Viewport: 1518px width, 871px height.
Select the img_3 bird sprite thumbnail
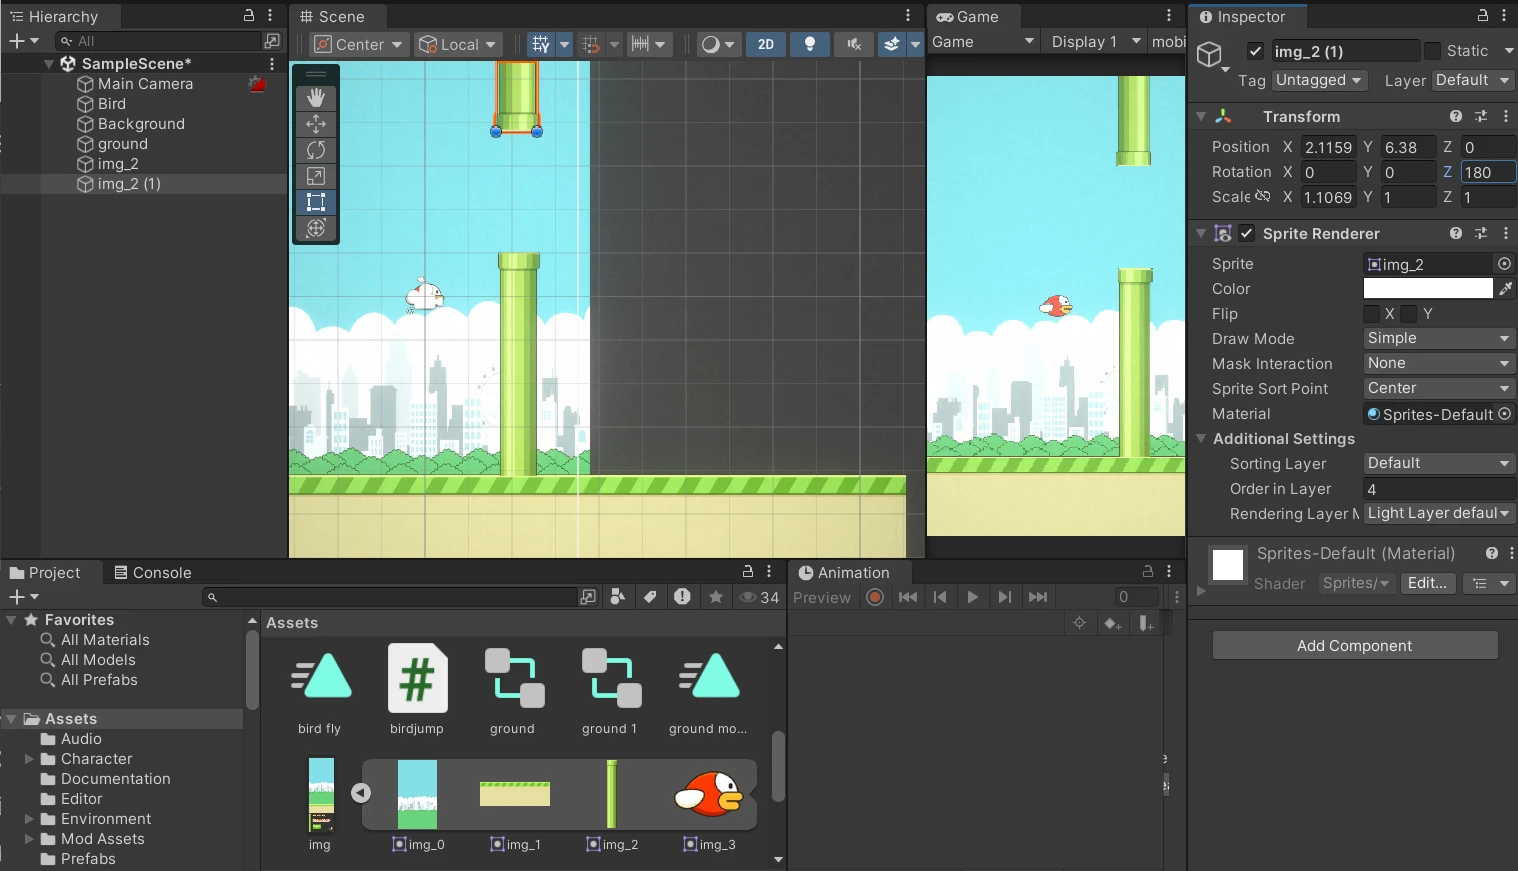(x=709, y=796)
